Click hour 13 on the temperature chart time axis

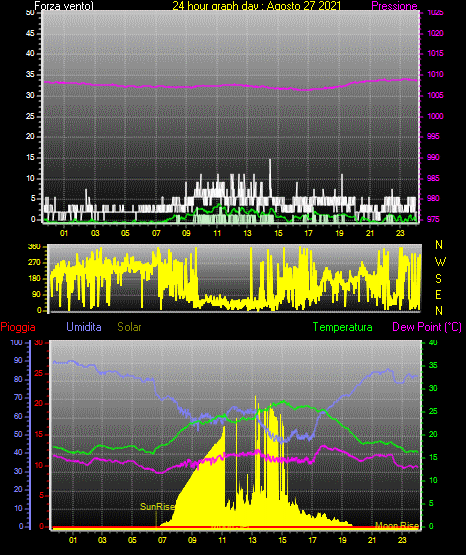[x=252, y=540]
